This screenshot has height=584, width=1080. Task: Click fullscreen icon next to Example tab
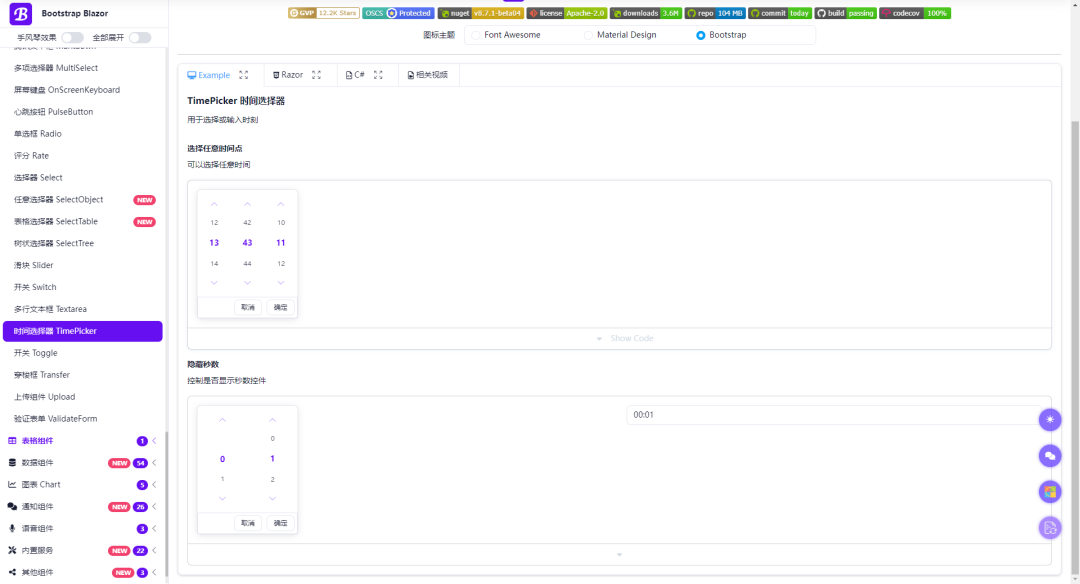pyautogui.click(x=244, y=75)
